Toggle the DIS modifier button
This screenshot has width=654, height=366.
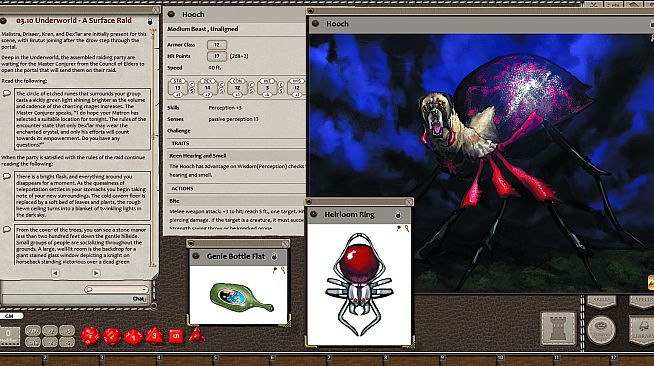tap(33, 342)
